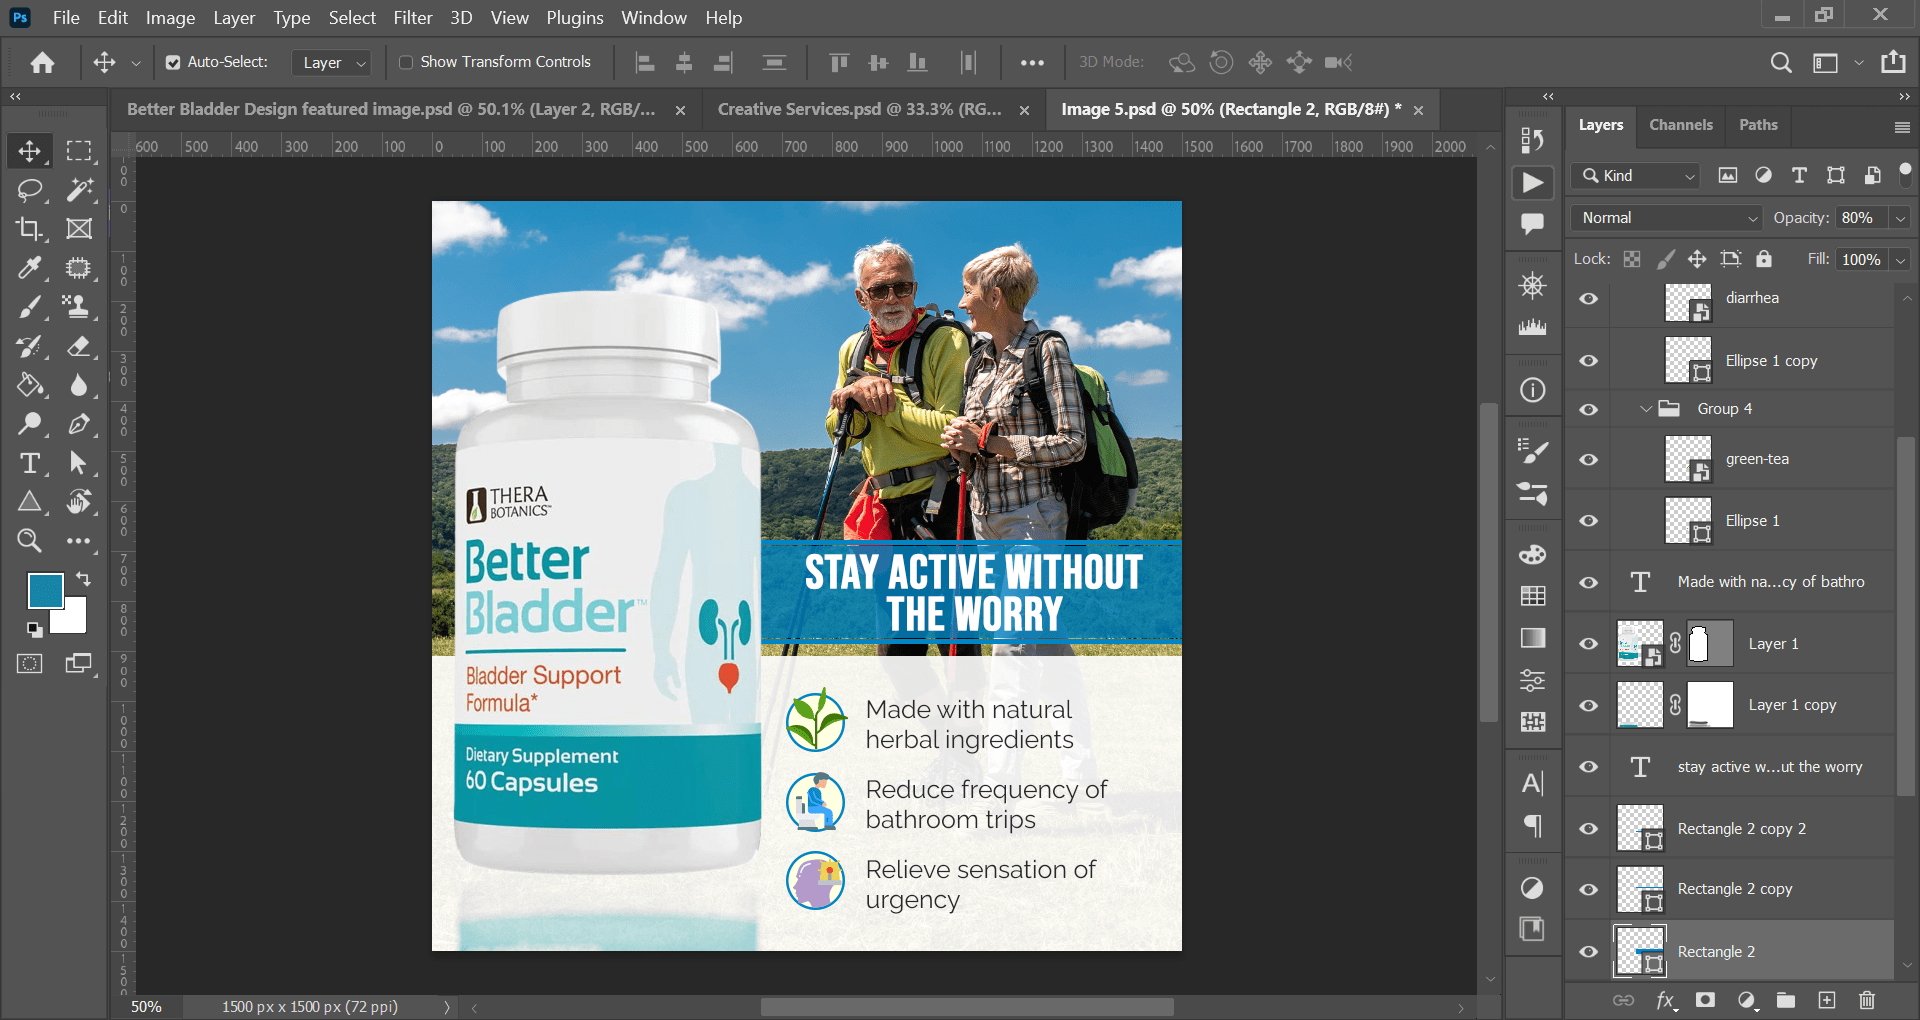The image size is (1920, 1020).
Task: Collapse the Group 4 folder
Action: 1646,409
